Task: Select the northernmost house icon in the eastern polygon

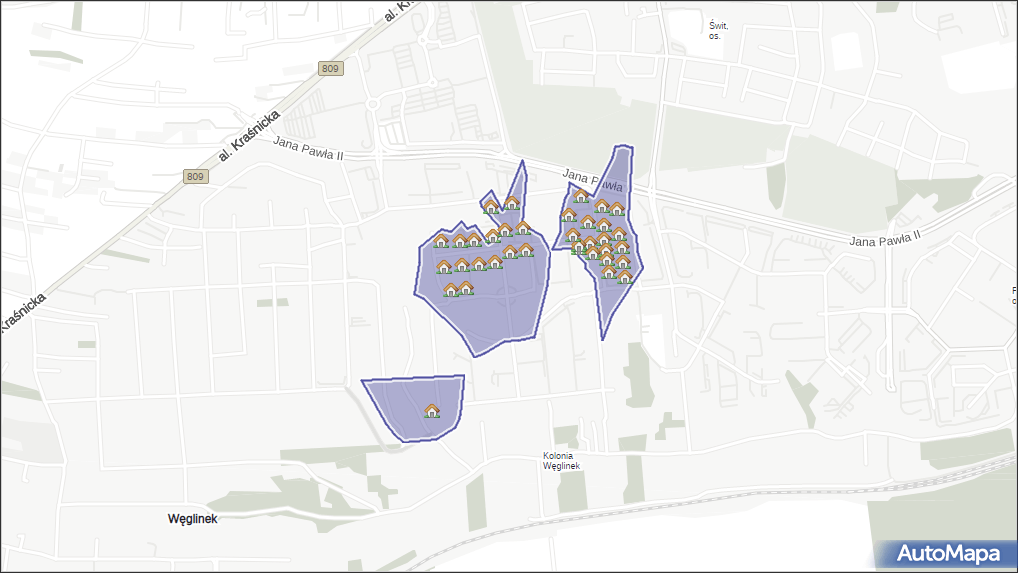Action: pos(580,195)
